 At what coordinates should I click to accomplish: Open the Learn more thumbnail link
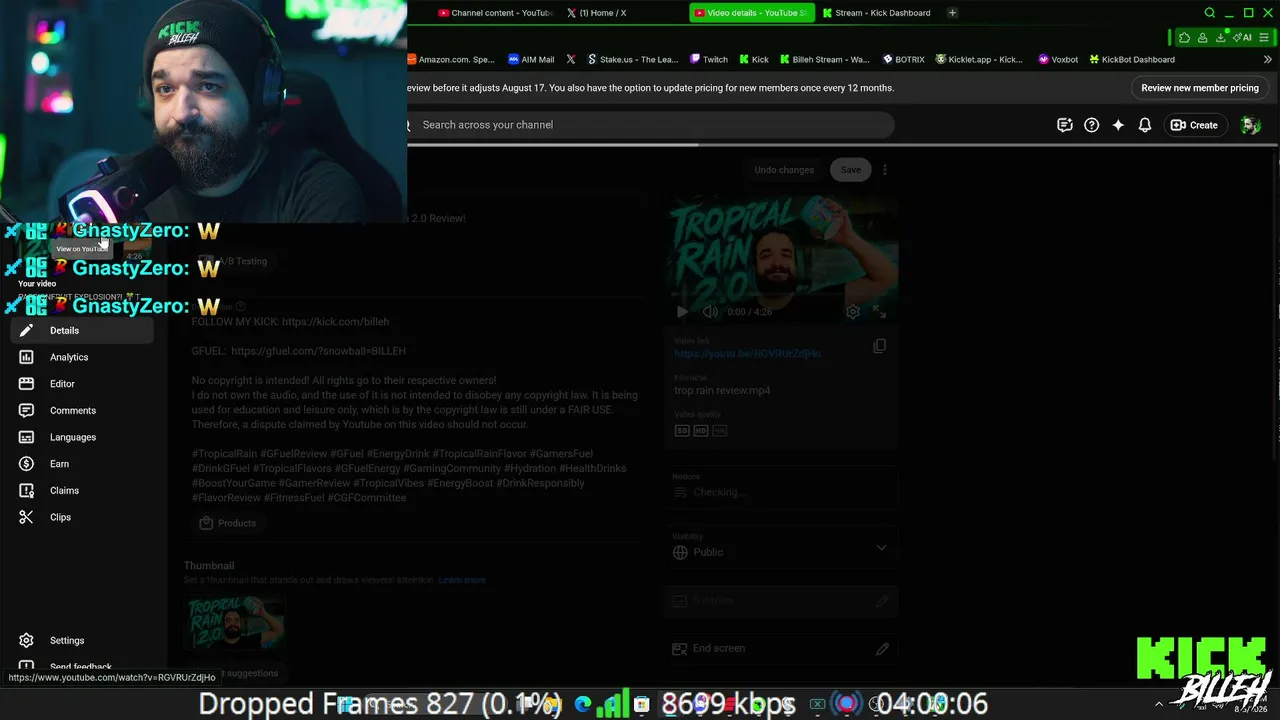(462, 580)
